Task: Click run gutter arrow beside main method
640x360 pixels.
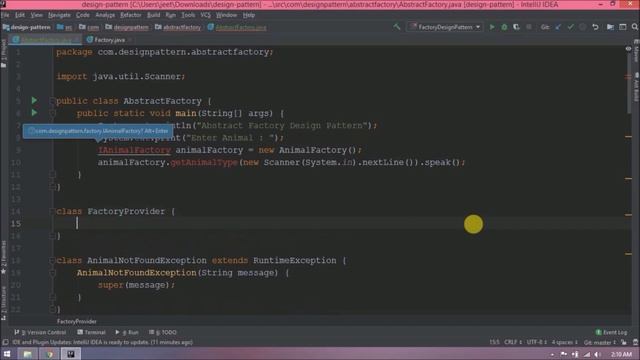Action: (34, 113)
